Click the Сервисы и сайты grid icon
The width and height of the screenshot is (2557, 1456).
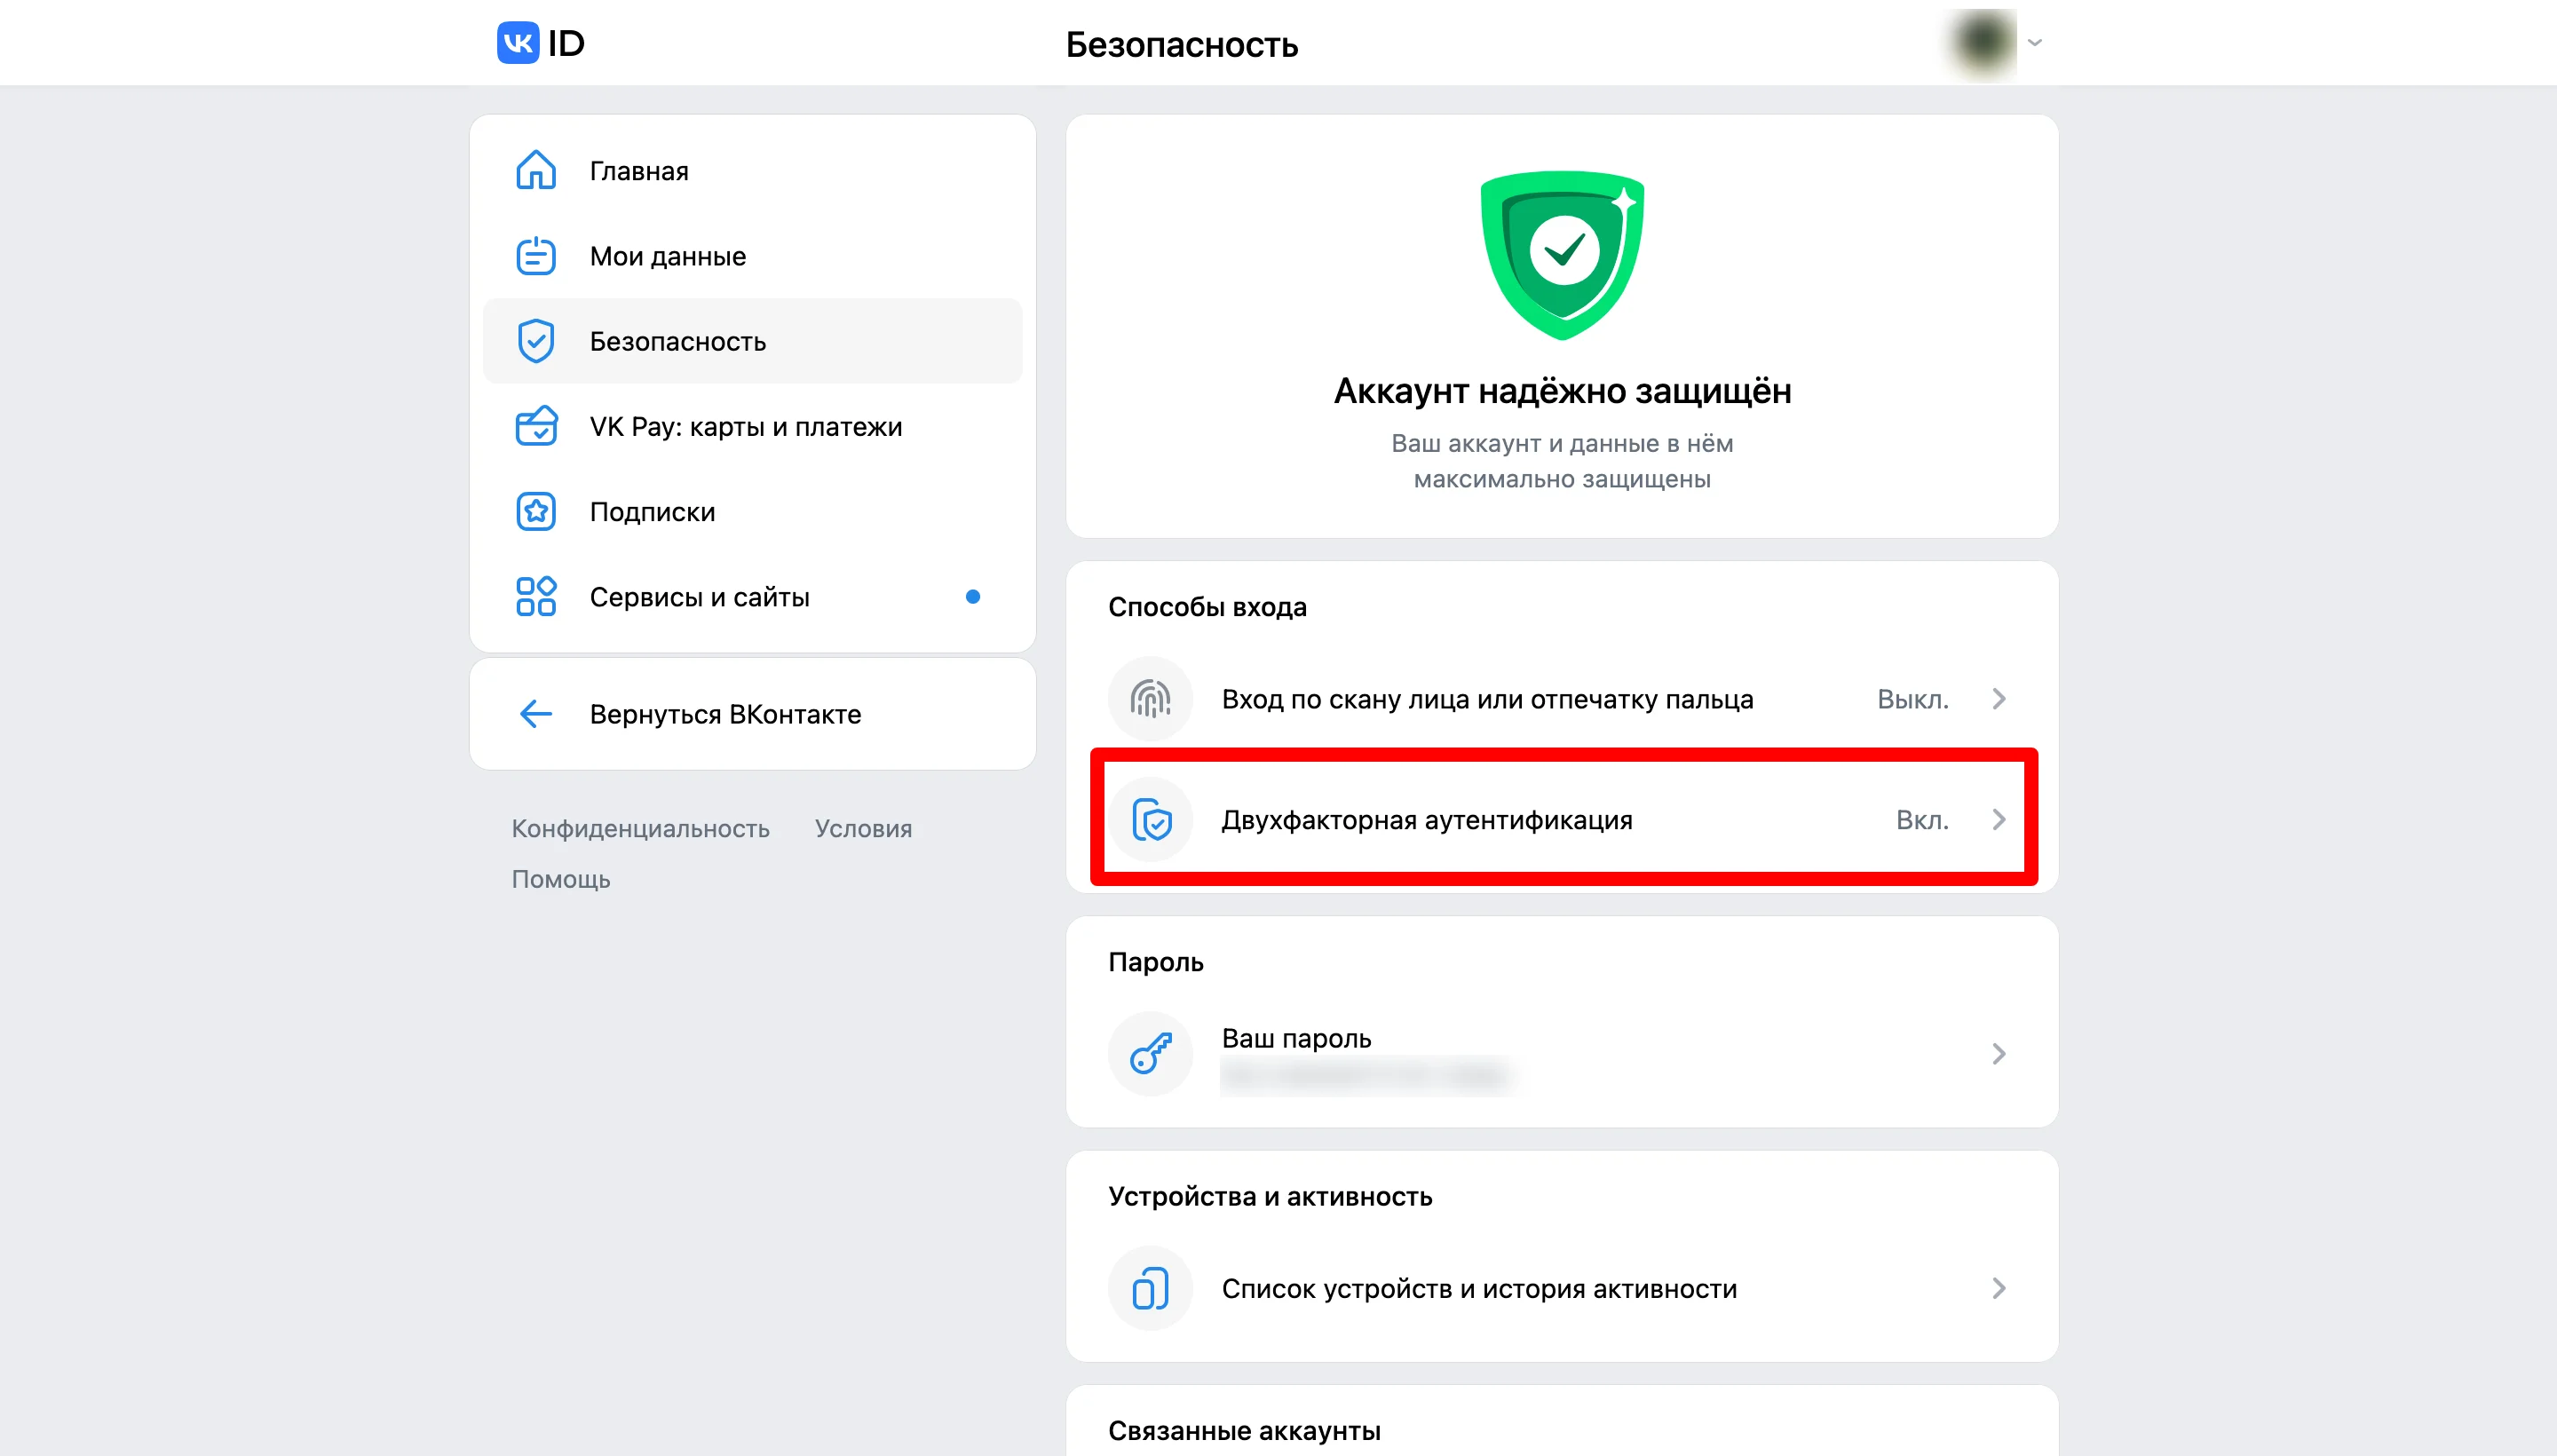coord(536,596)
